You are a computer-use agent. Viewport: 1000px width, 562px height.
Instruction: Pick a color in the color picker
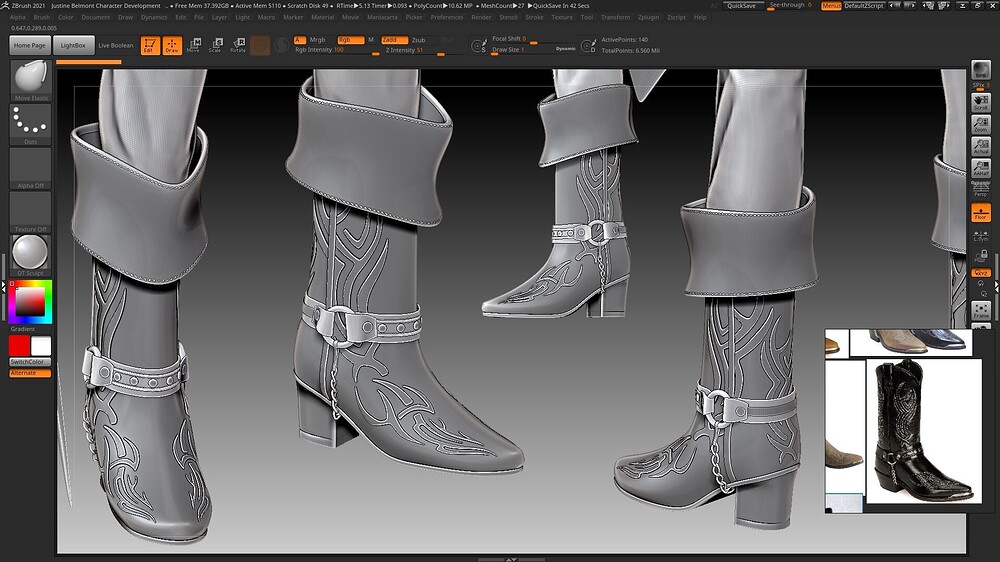pos(30,302)
